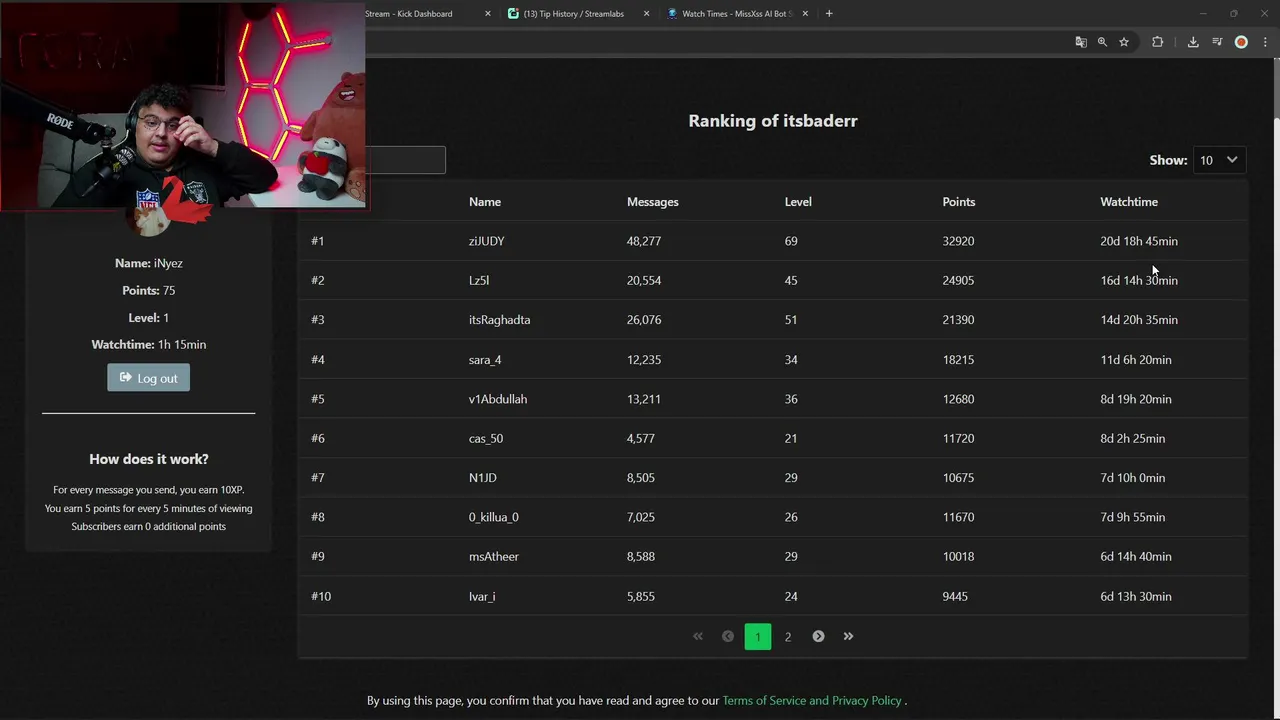This screenshot has height=720, width=1280.
Task: Open the browser Downloads icon
Action: point(1193,42)
